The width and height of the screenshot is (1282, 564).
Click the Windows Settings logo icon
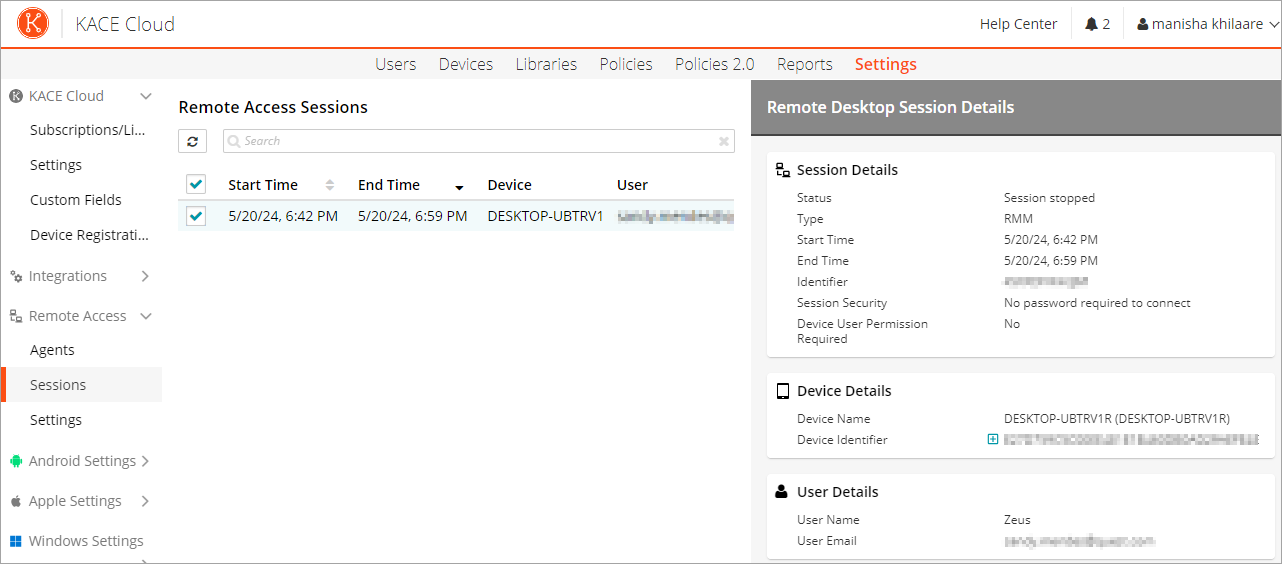click(16, 541)
